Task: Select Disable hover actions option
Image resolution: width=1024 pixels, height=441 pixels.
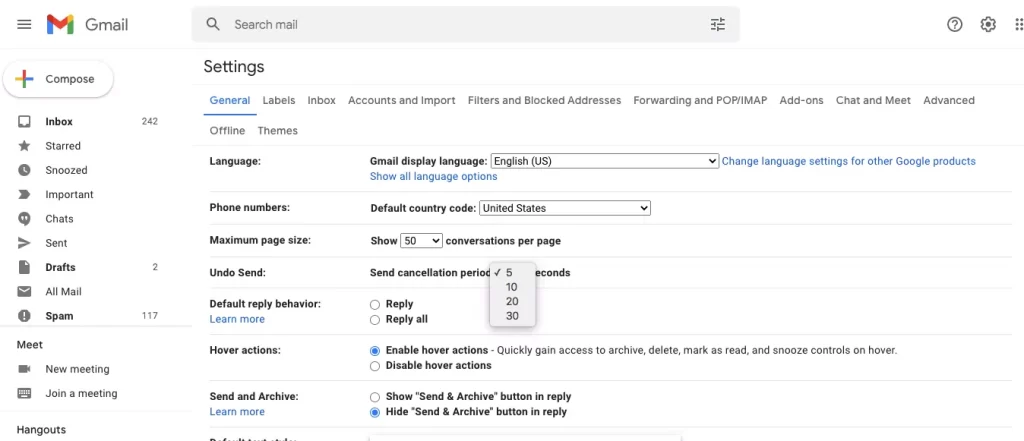Action: [x=375, y=366]
